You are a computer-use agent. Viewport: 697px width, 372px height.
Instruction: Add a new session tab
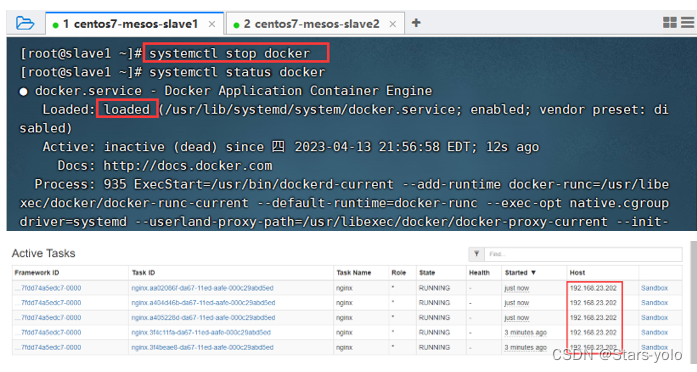pyautogui.click(x=416, y=23)
